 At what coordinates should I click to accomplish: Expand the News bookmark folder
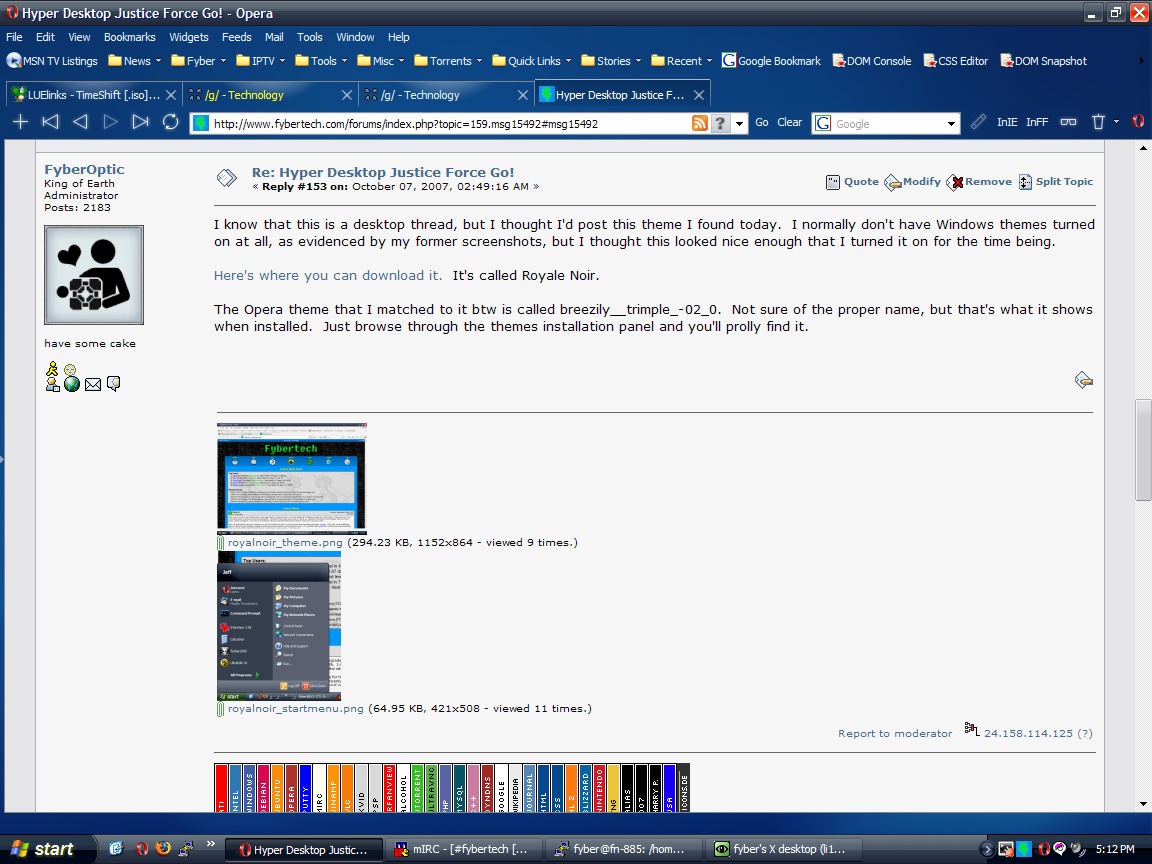(134, 61)
